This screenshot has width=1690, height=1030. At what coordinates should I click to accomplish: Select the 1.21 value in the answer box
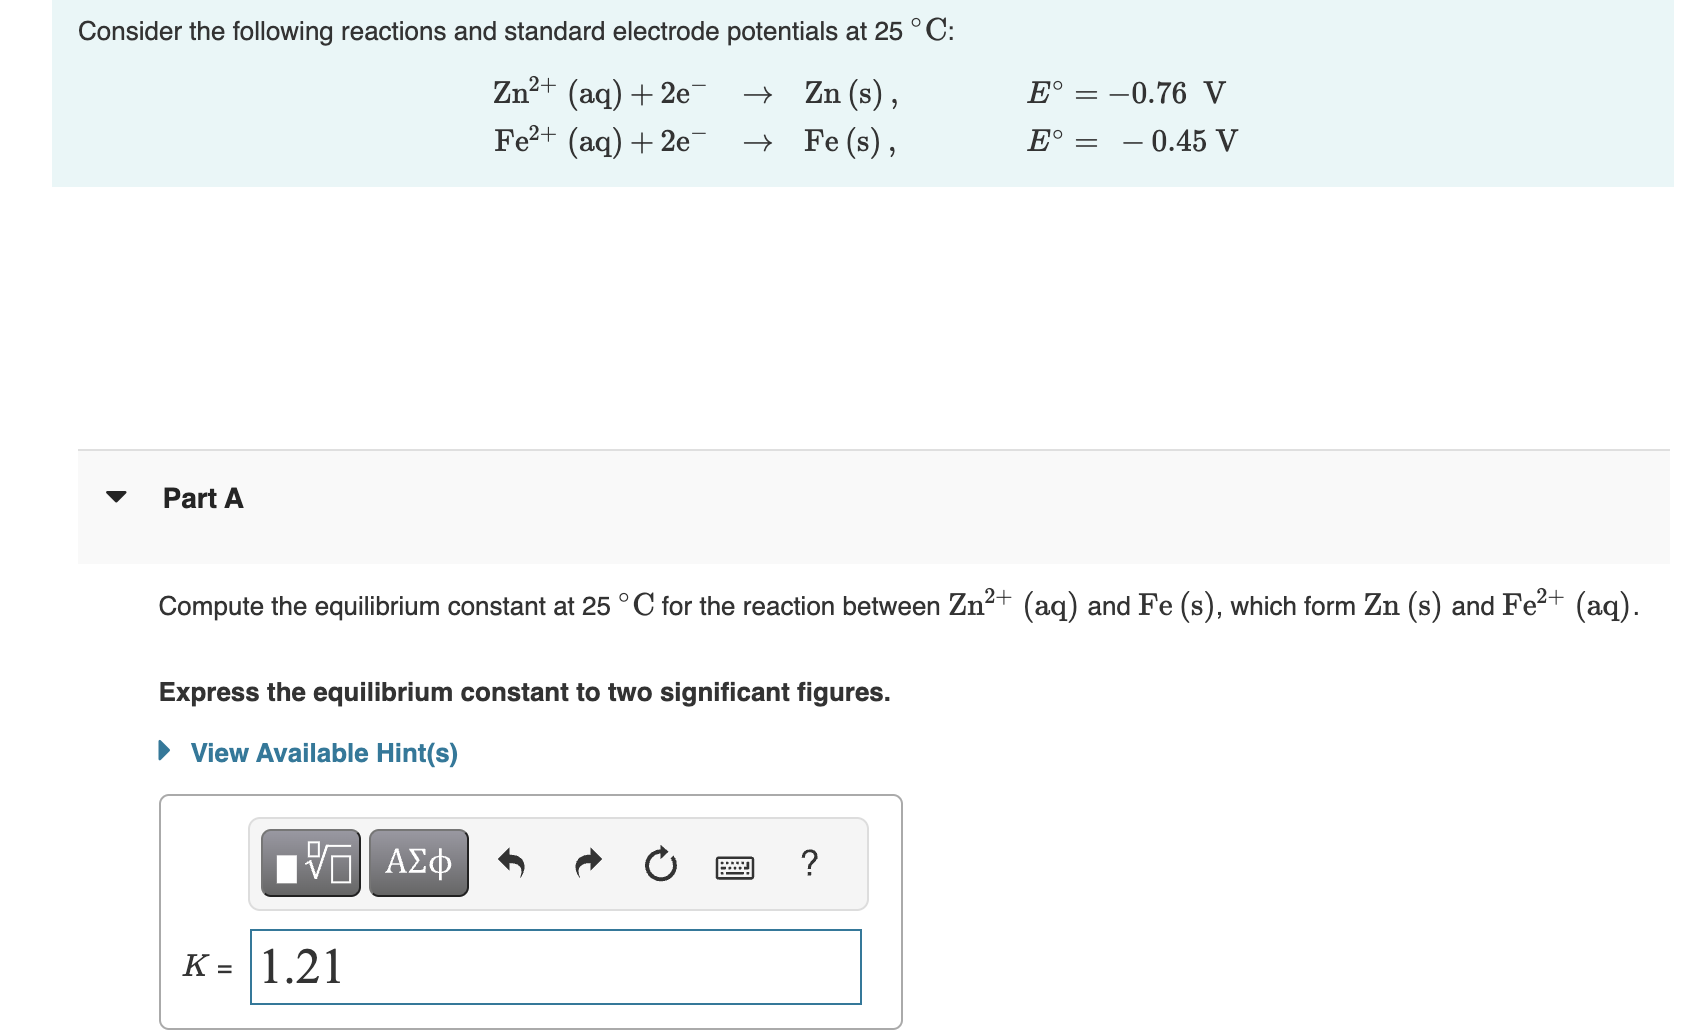click(x=300, y=966)
